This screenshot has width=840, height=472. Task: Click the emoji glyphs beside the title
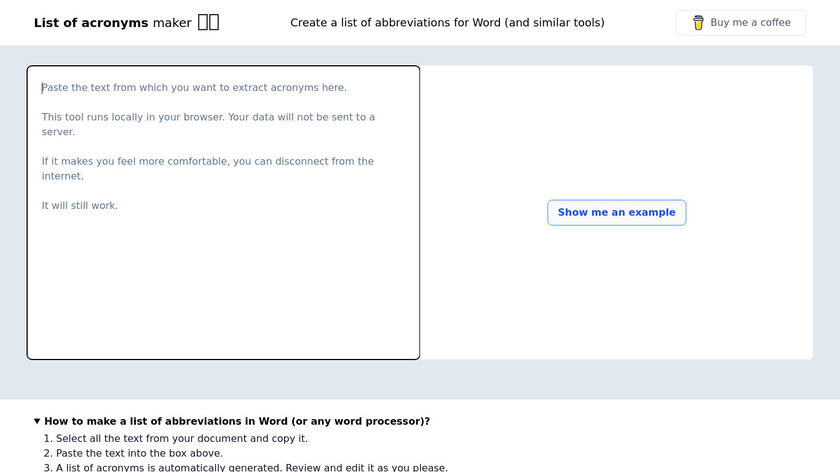(208, 22)
